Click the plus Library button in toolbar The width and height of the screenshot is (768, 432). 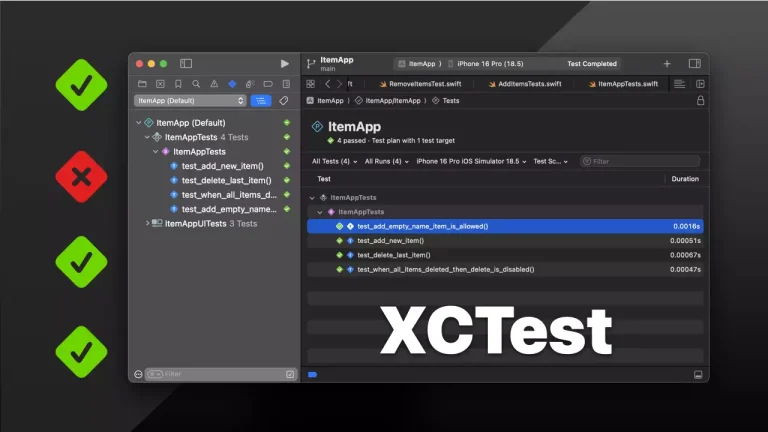[x=667, y=64]
